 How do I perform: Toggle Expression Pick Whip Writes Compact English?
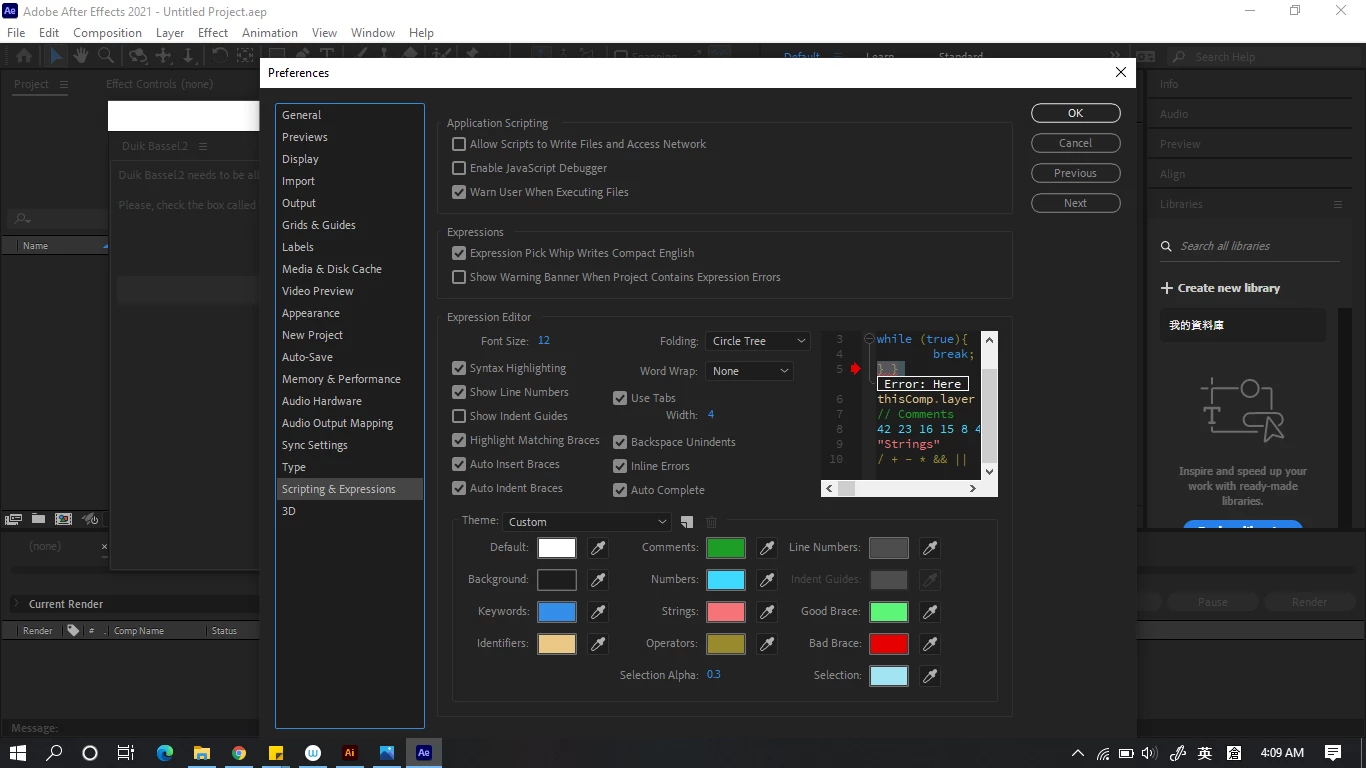[459, 253]
